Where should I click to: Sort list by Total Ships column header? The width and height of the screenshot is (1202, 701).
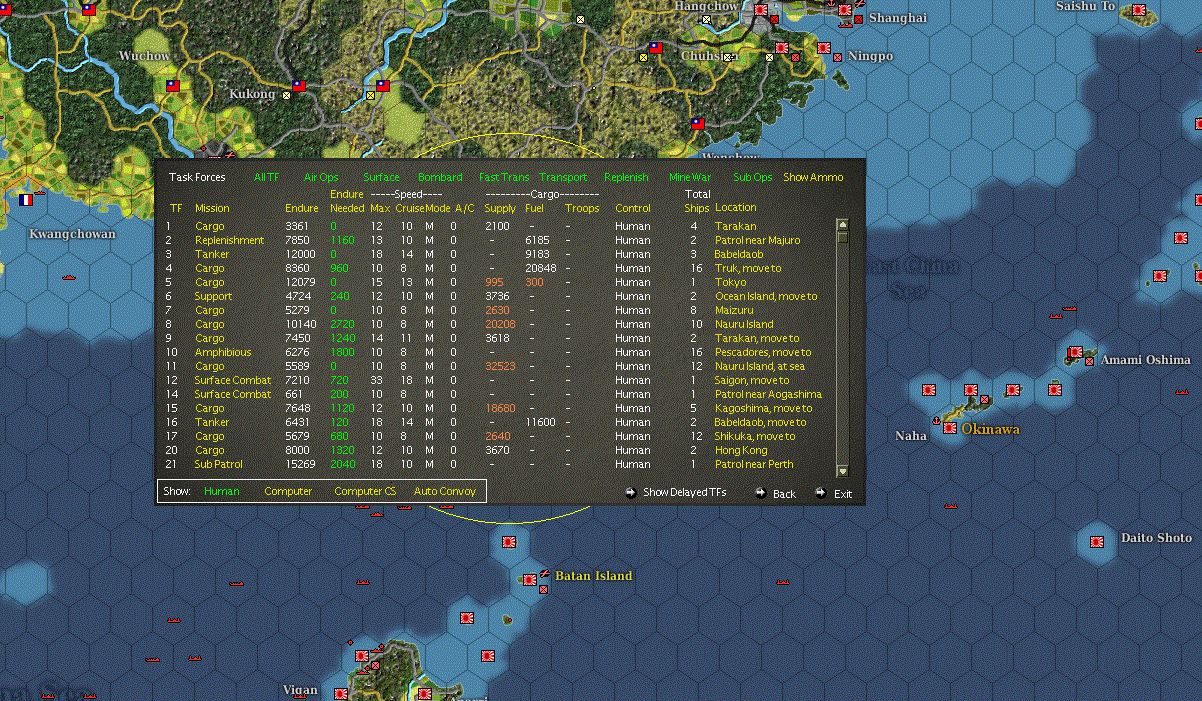click(x=697, y=201)
